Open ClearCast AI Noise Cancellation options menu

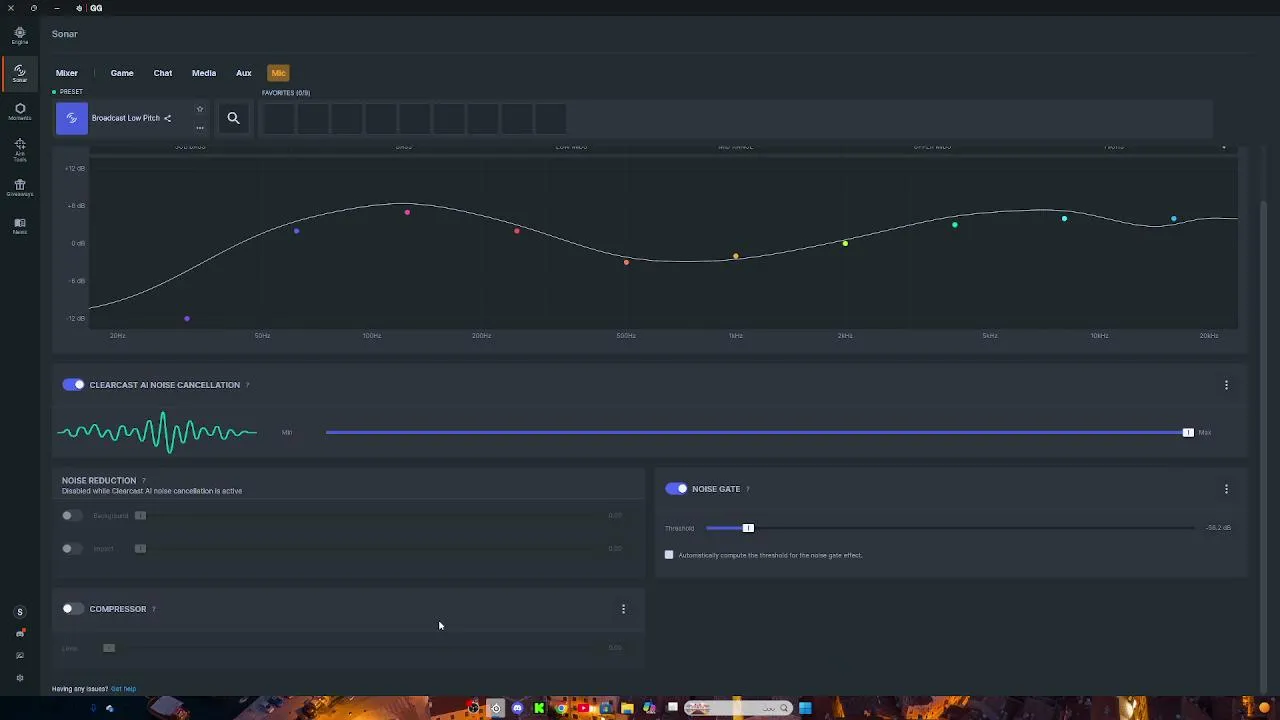tap(1226, 385)
